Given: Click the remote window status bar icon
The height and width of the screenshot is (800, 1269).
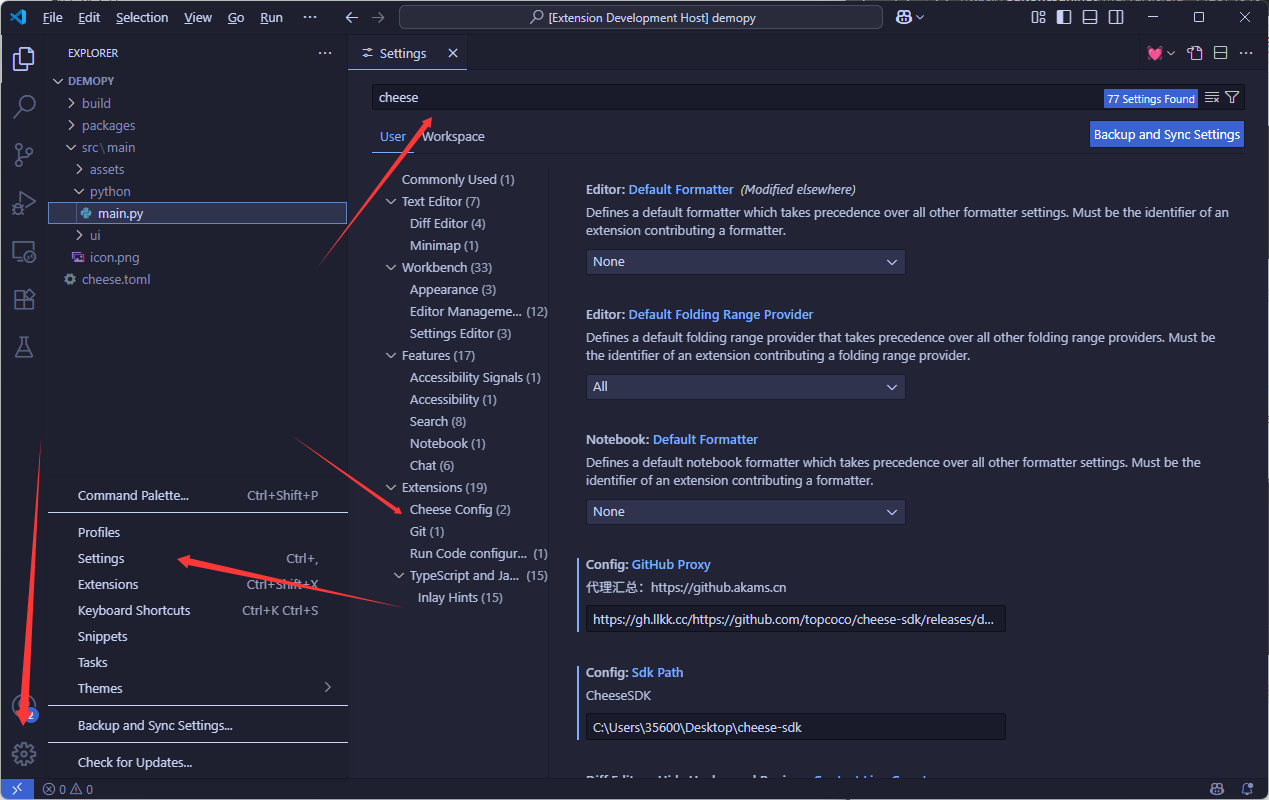Looking at the screenshot, I should tap(17, 789).
